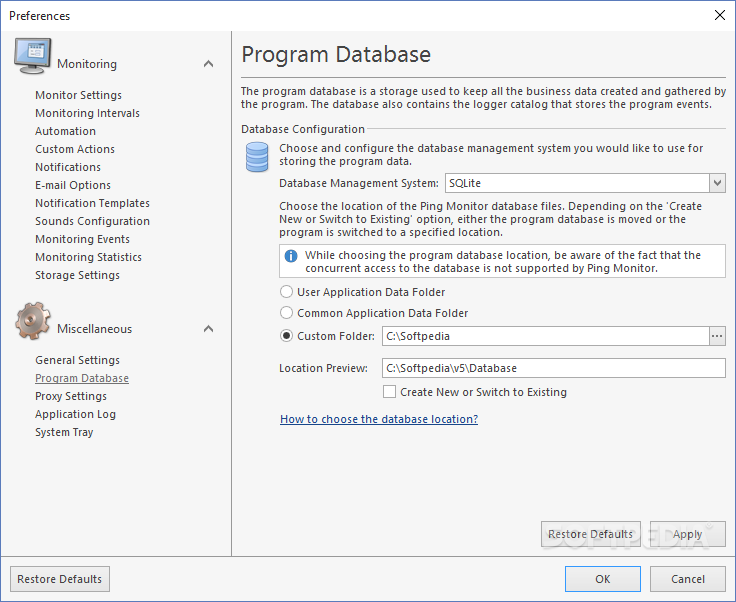Viewport: 736px width, 602px height.
Task: Click the Location Preview field
Action: [554, 368]
